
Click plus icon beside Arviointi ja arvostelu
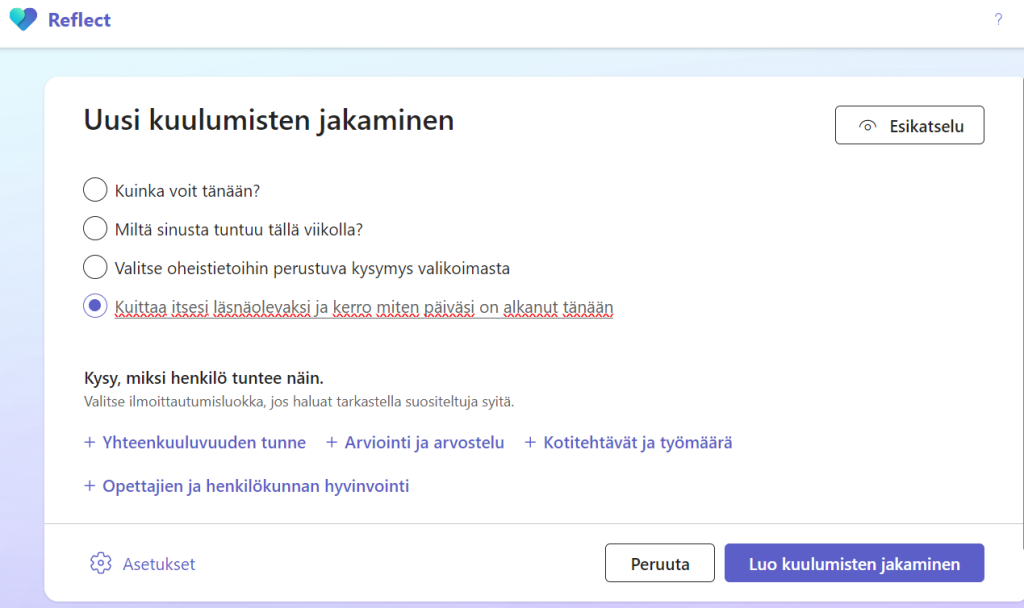pos(331,442)
